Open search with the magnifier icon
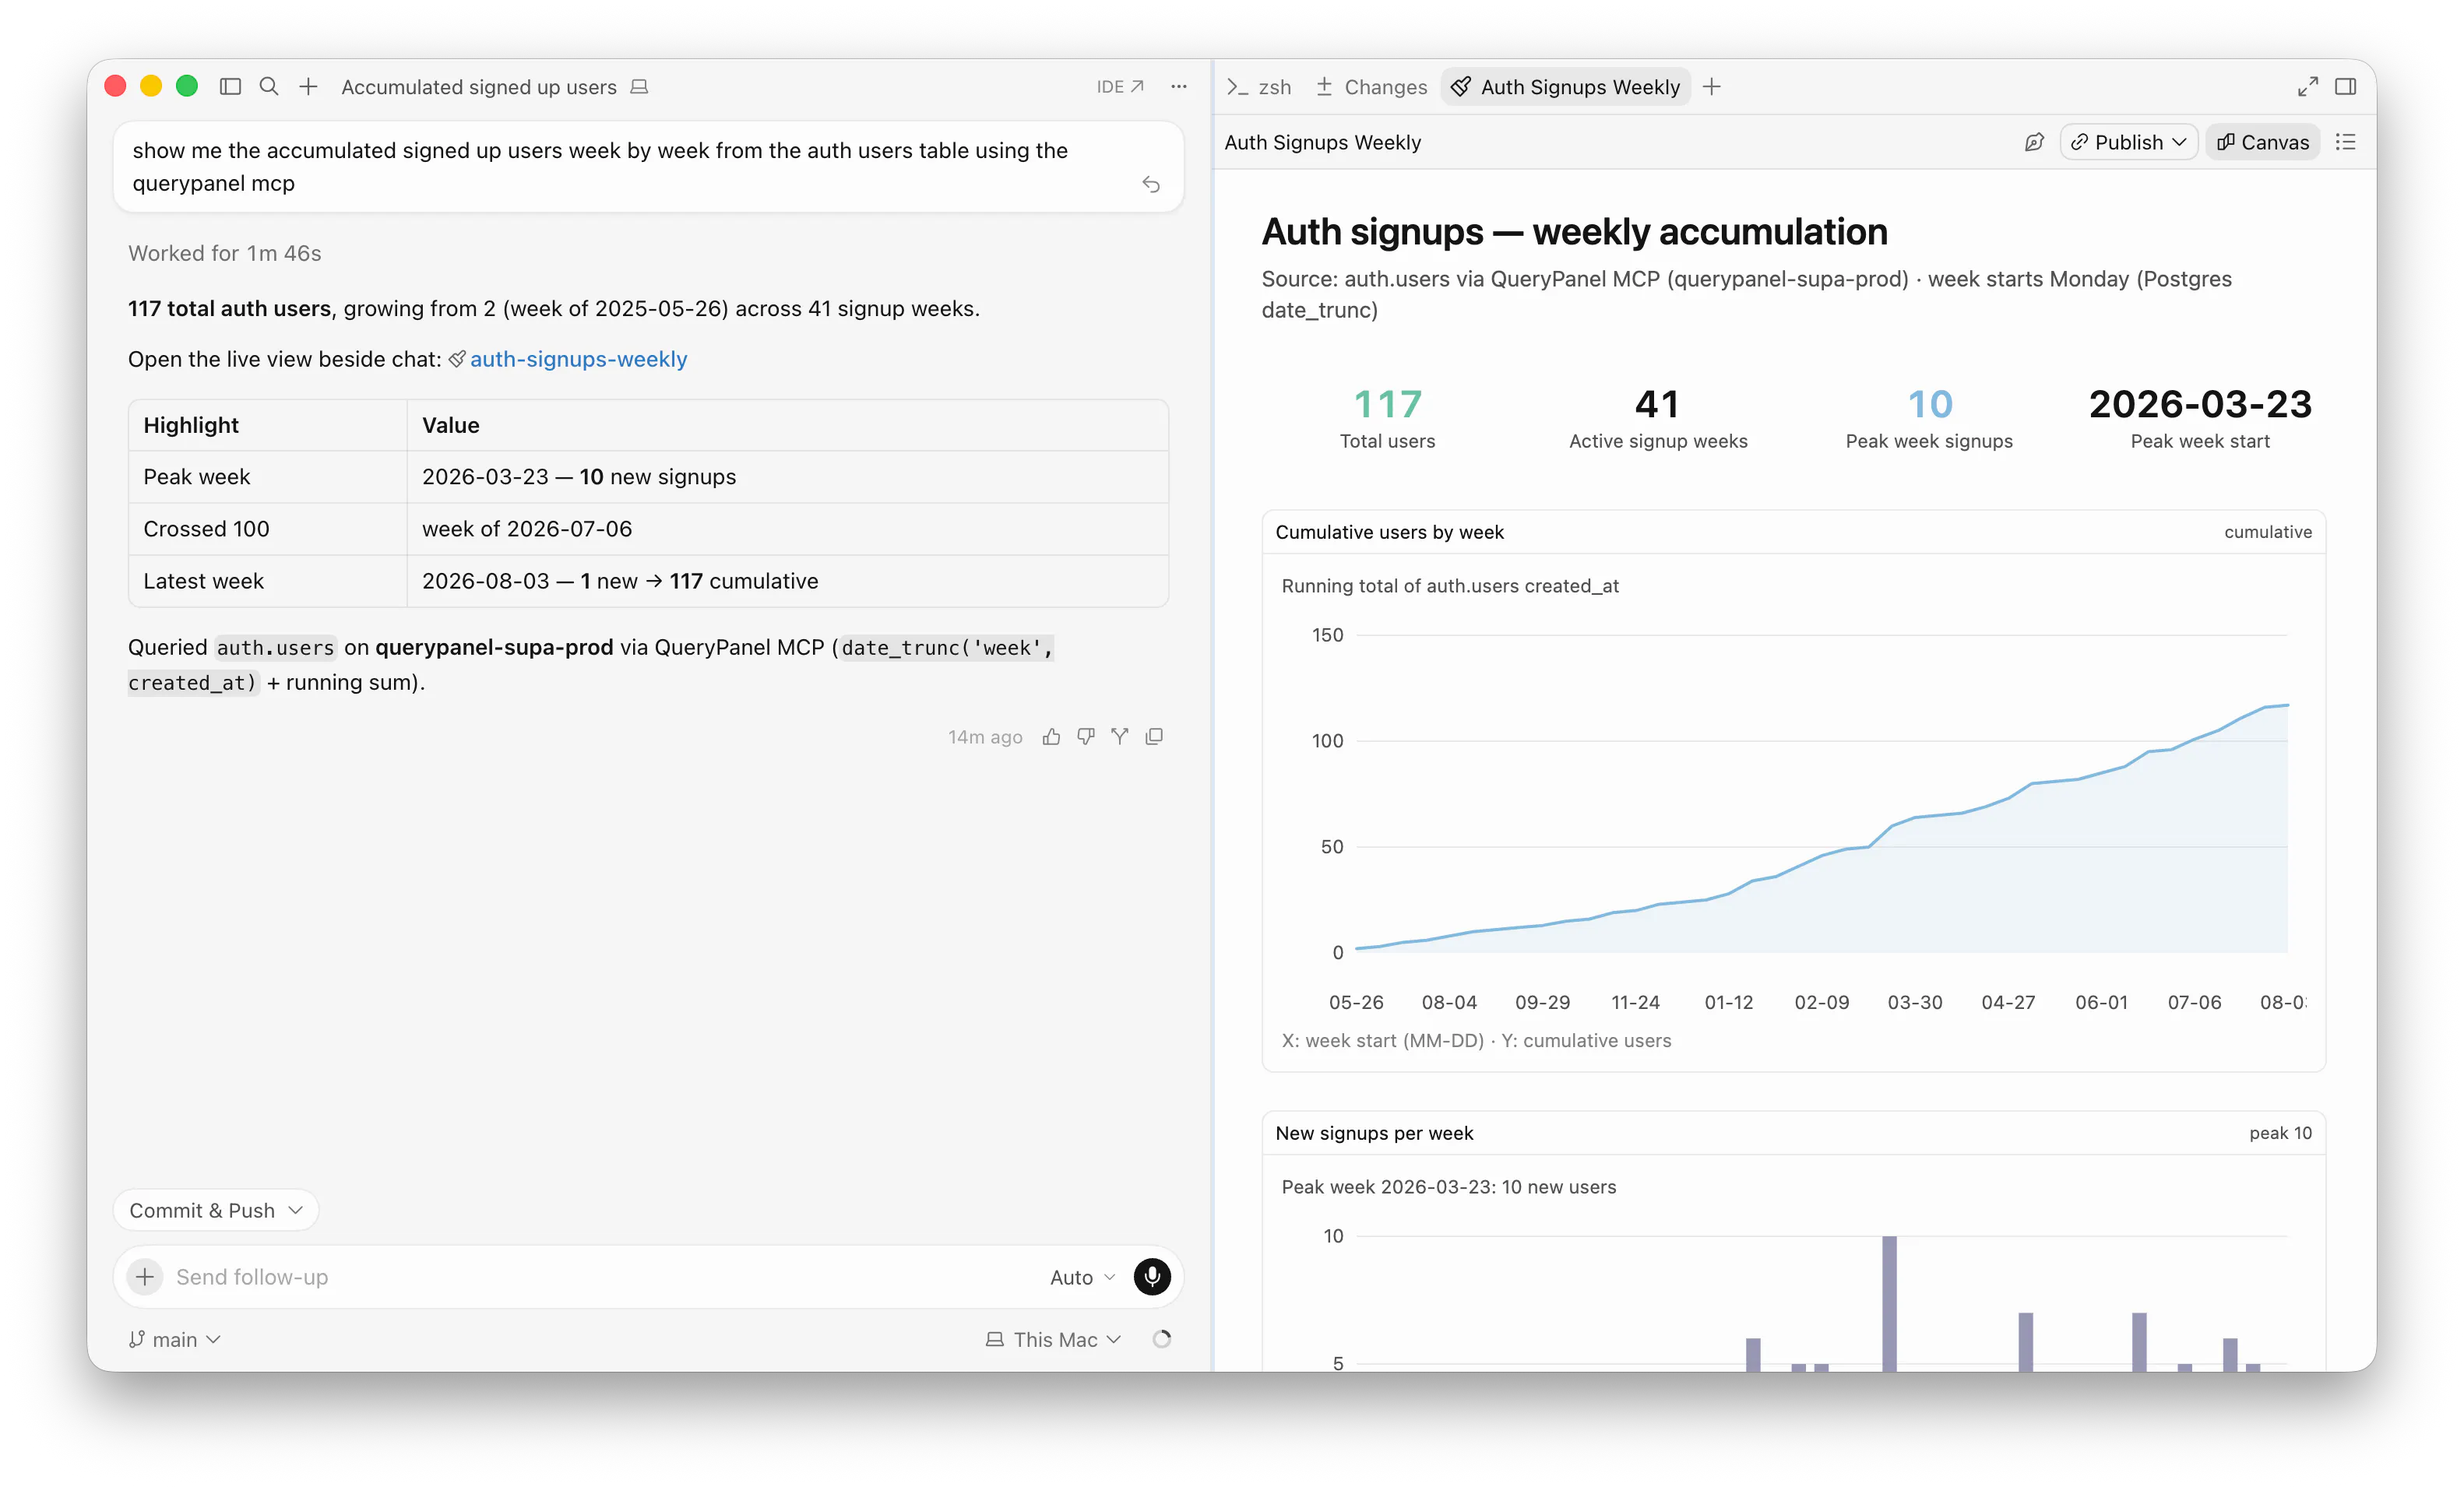The height and width of the screenshot is (1487, 2464). 269,87
